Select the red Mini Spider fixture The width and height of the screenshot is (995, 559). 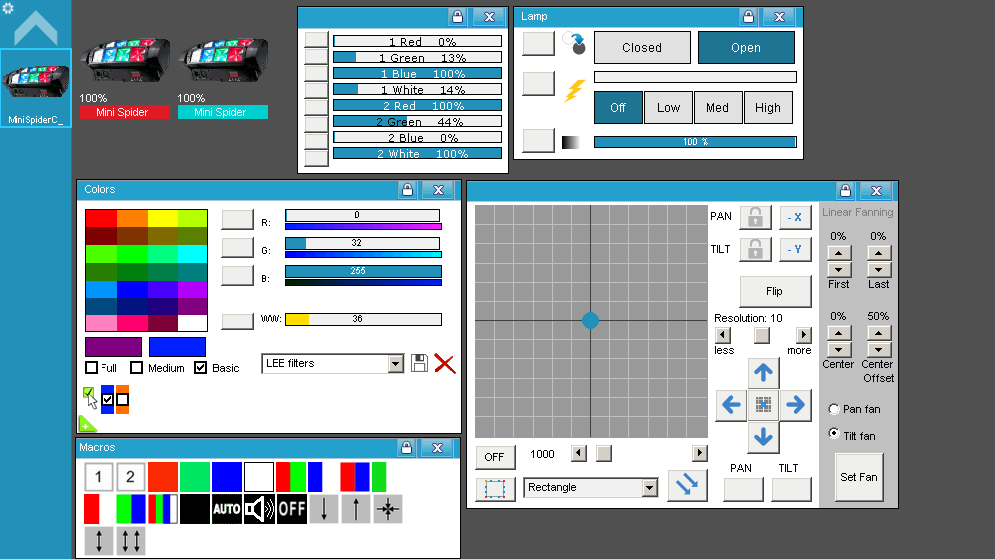coord(124,78)
